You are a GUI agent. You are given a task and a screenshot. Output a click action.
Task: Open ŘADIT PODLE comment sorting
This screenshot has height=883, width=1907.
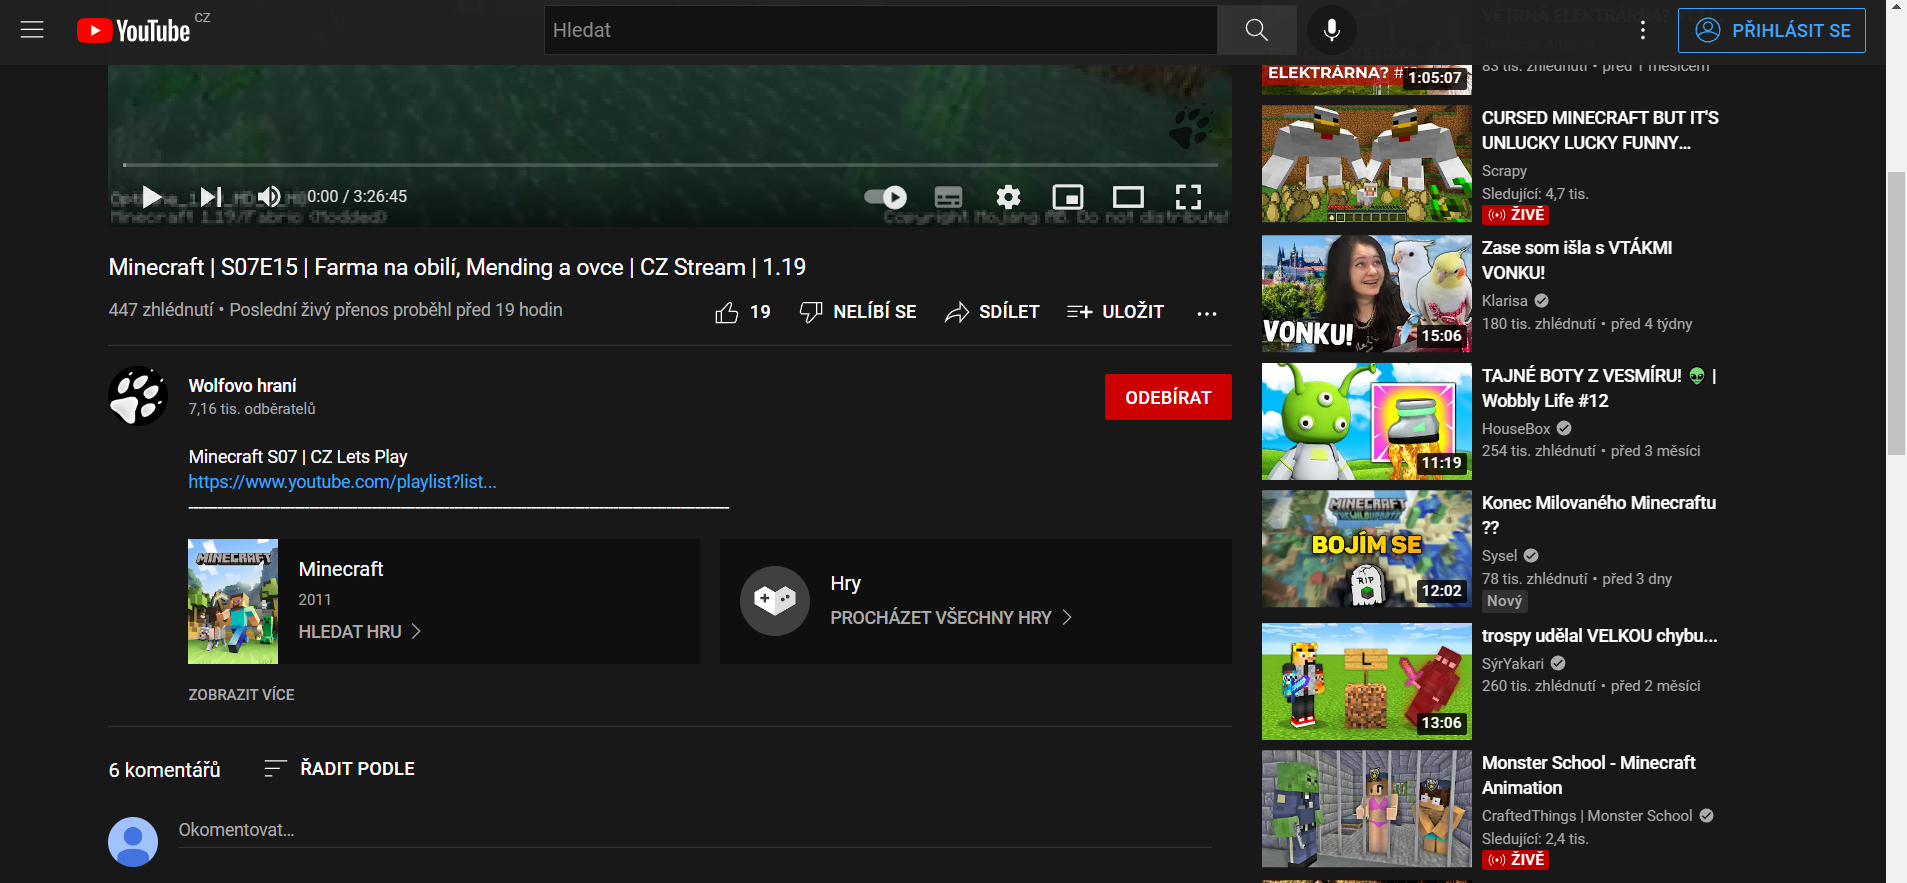pos(339,768)
